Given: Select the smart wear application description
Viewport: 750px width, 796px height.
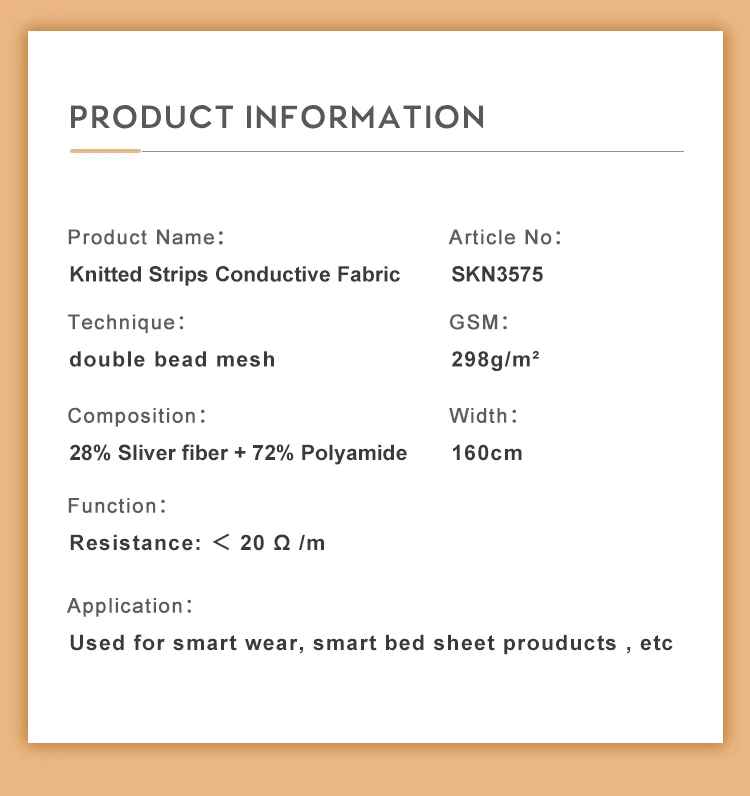Looking at the screenshot, I should coord(371,643).
